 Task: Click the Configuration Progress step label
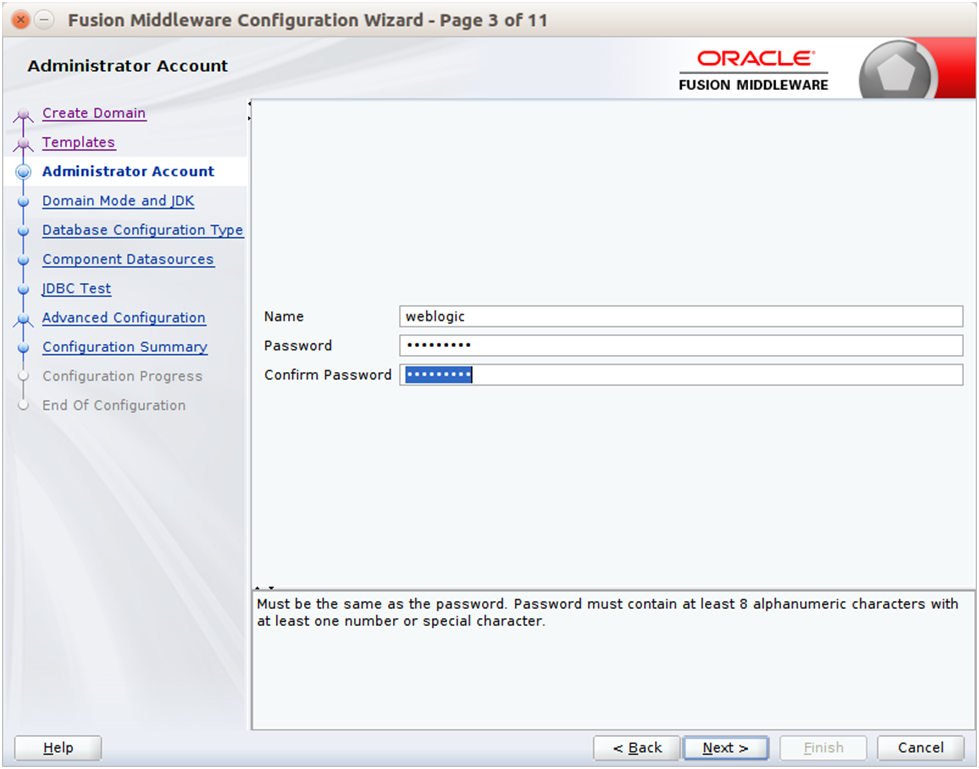coord(122,376)
